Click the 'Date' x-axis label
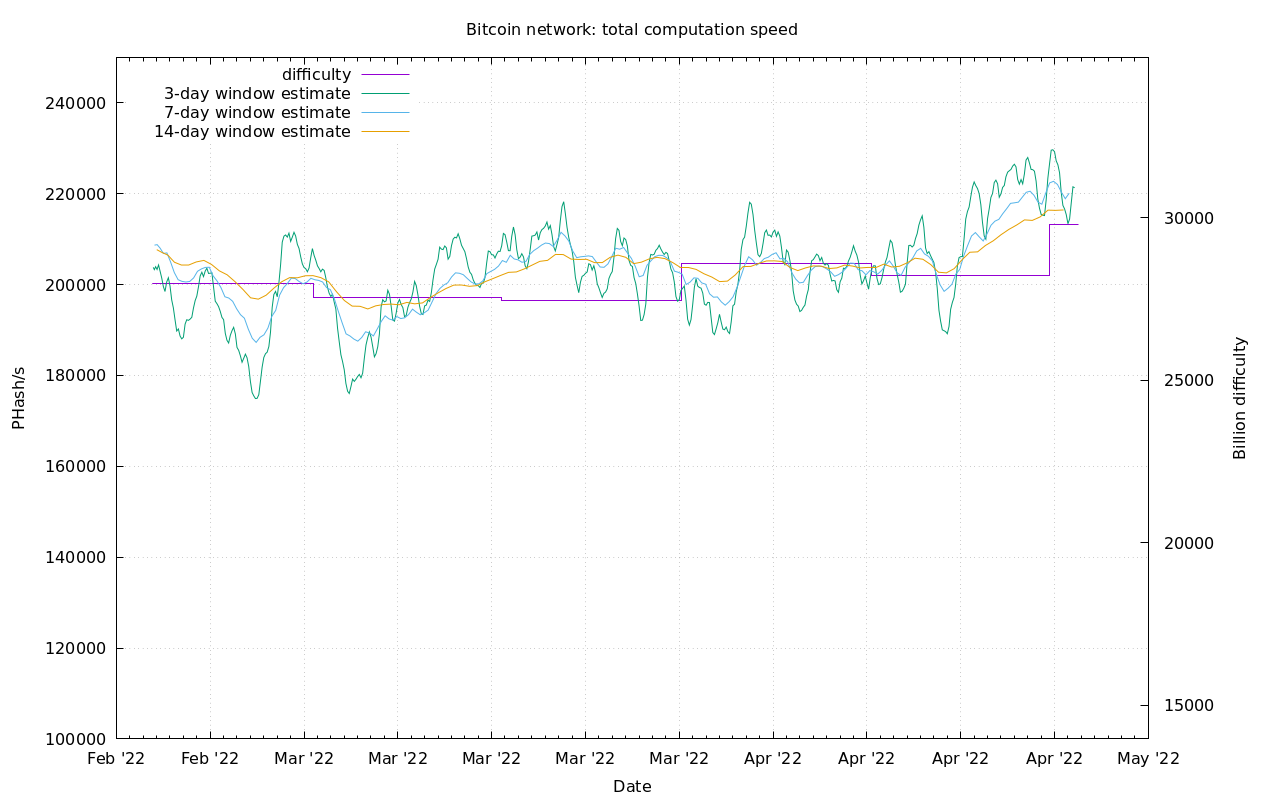1280x800 pixels. (x=632, y=787)
